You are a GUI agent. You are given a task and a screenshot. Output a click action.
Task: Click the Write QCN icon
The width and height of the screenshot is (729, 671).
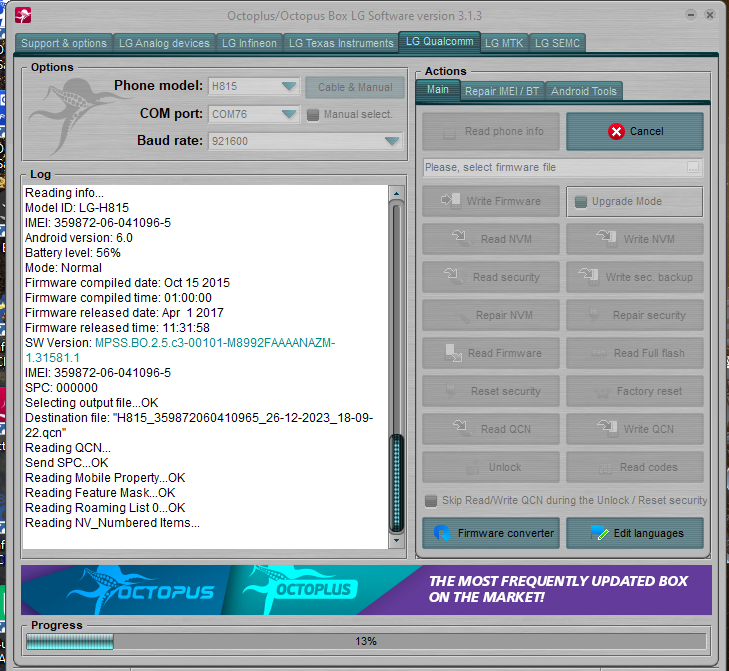click(605, 429)
